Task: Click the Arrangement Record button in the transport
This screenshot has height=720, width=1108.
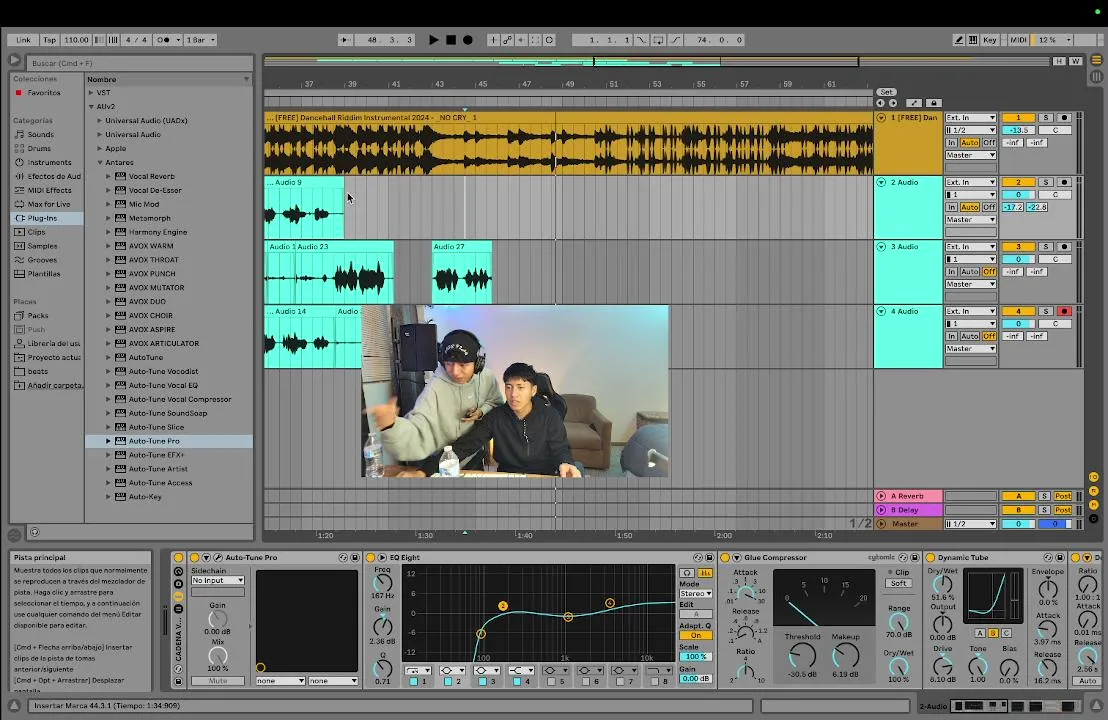Action: coord(468,40)
